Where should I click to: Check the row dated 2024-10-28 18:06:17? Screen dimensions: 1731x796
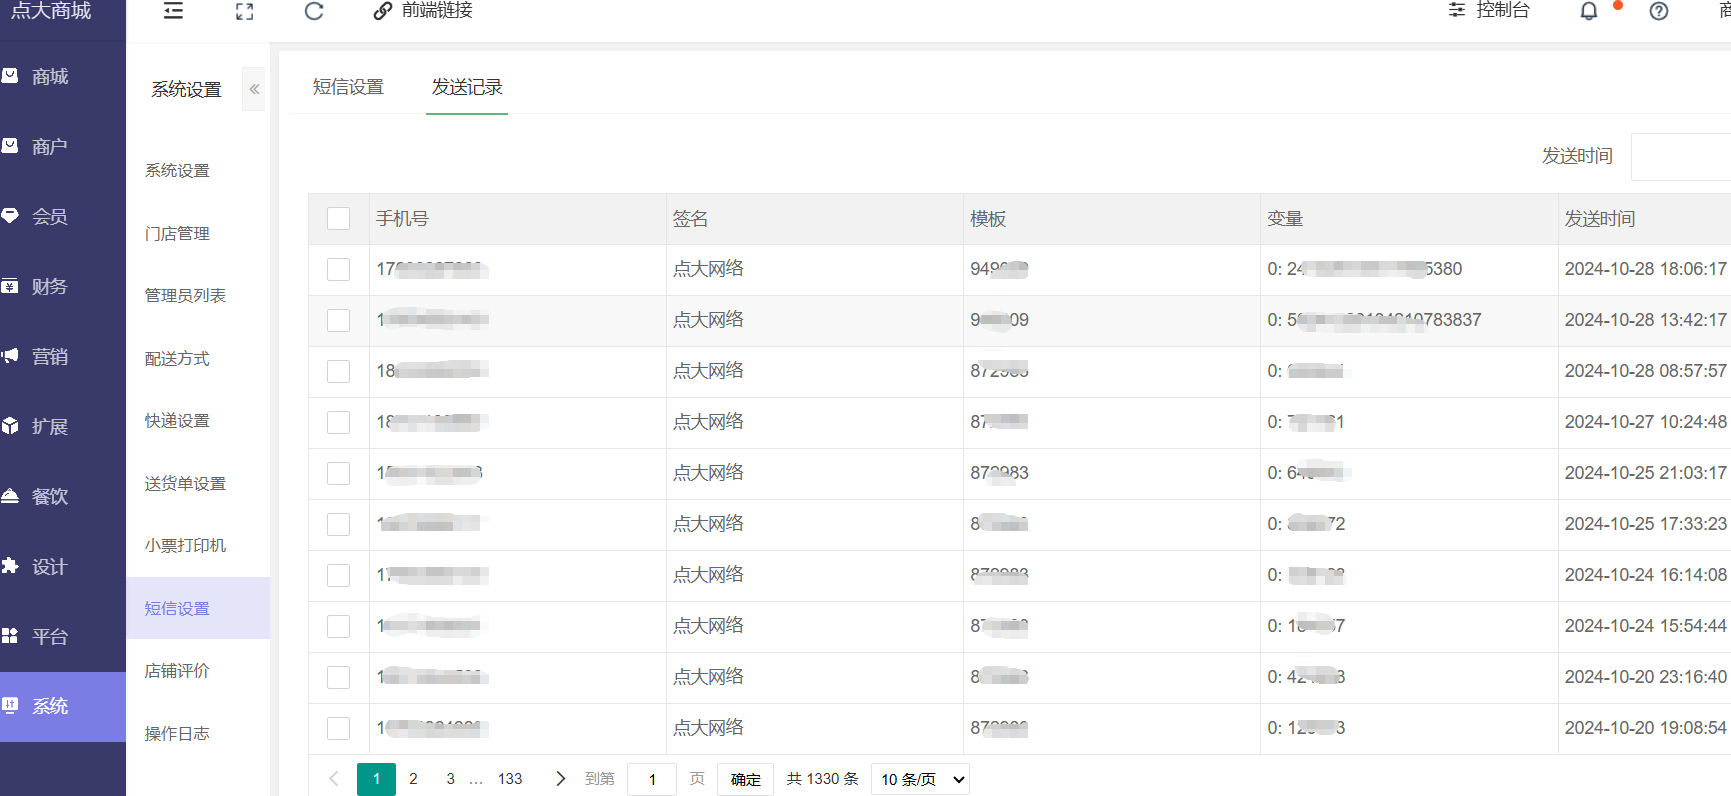point(339,270)
